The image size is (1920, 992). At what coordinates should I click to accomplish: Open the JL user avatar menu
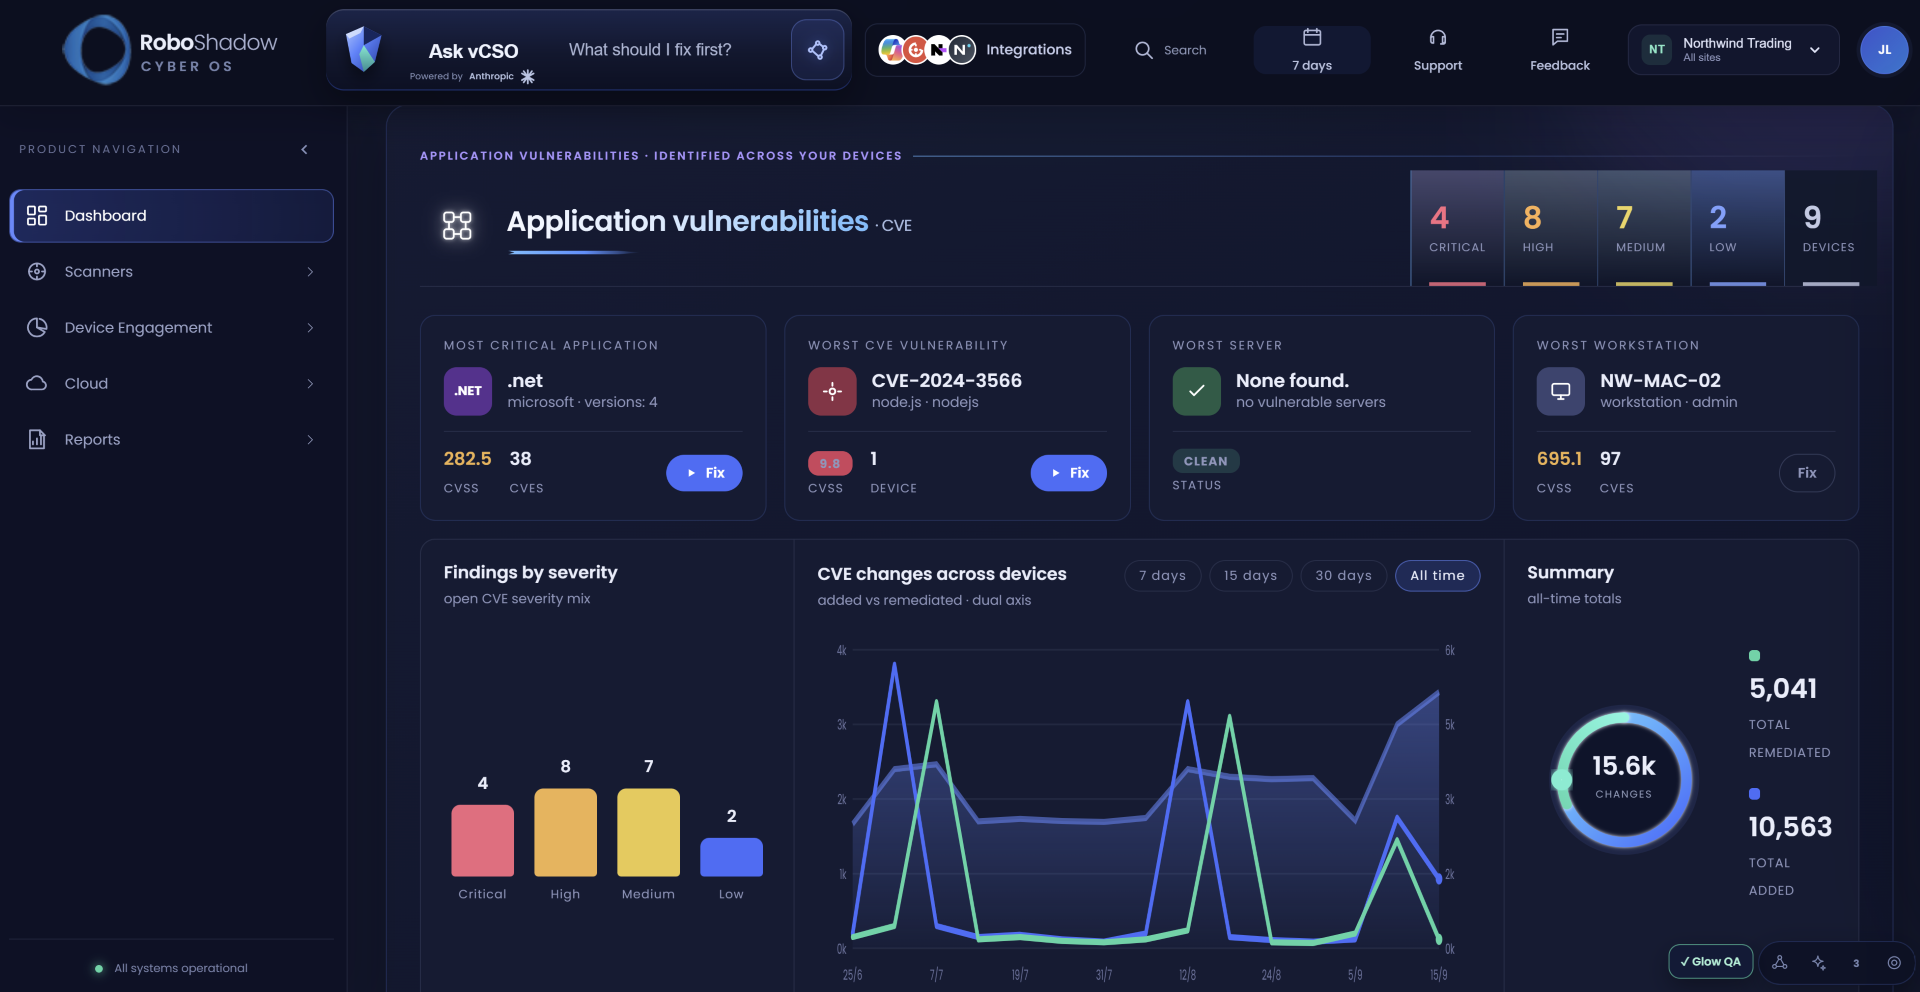pyautogui.click(x=1884, y=50)
